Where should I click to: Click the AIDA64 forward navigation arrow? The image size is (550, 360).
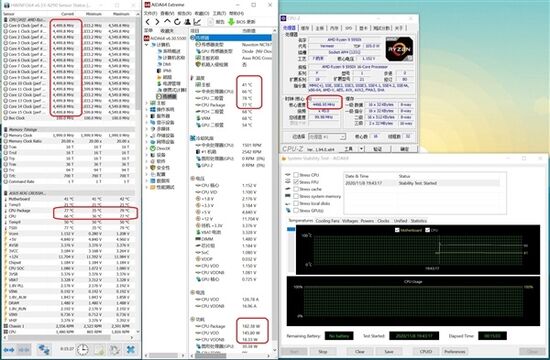tap(157, 22)
